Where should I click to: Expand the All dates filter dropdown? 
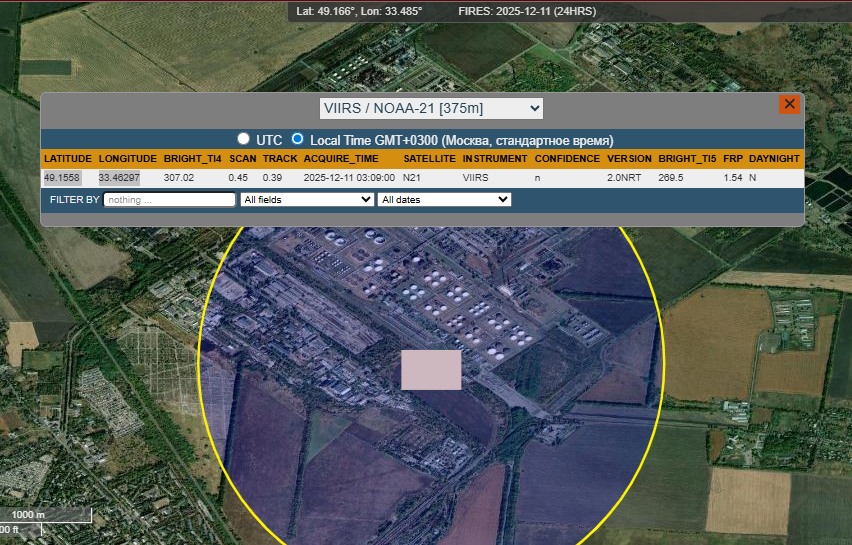click(x=444, y=200)
